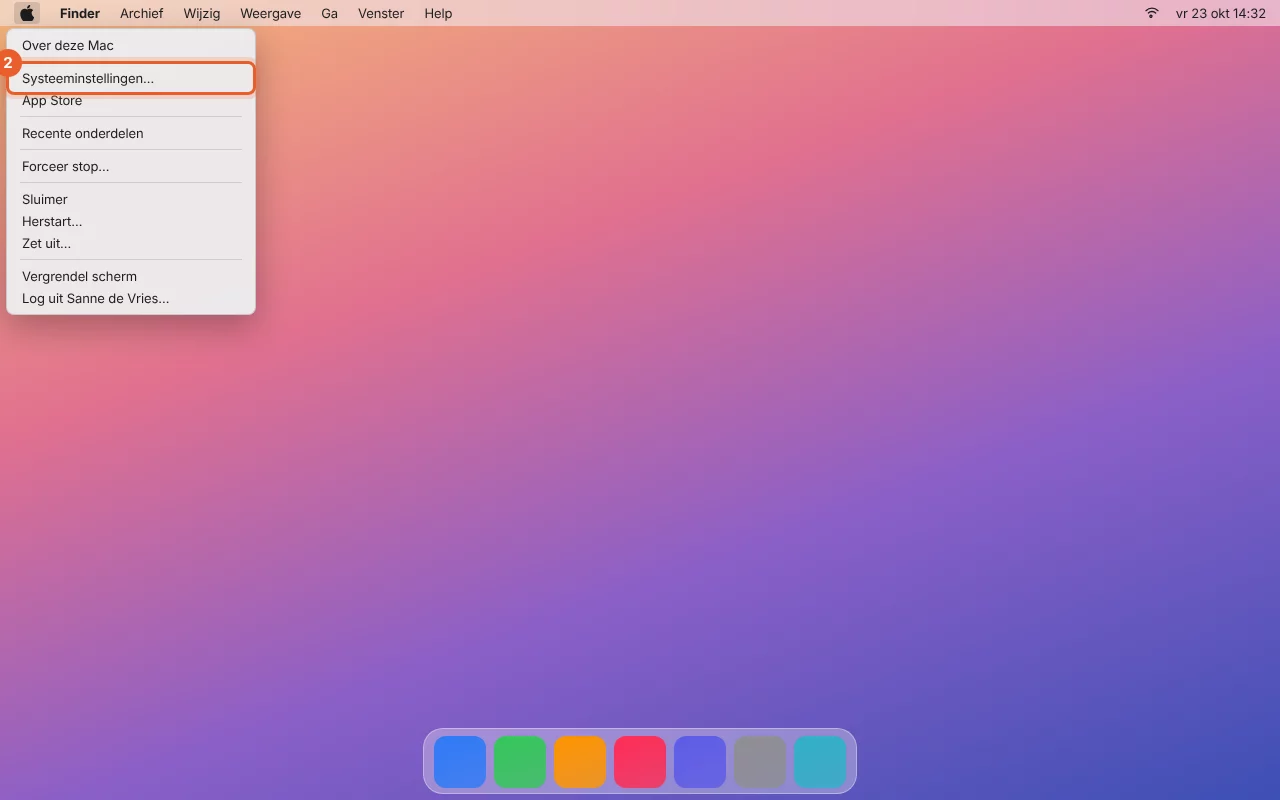Open the Ga menu
Screen dimensions: 1280x800
tap(330, 13)
